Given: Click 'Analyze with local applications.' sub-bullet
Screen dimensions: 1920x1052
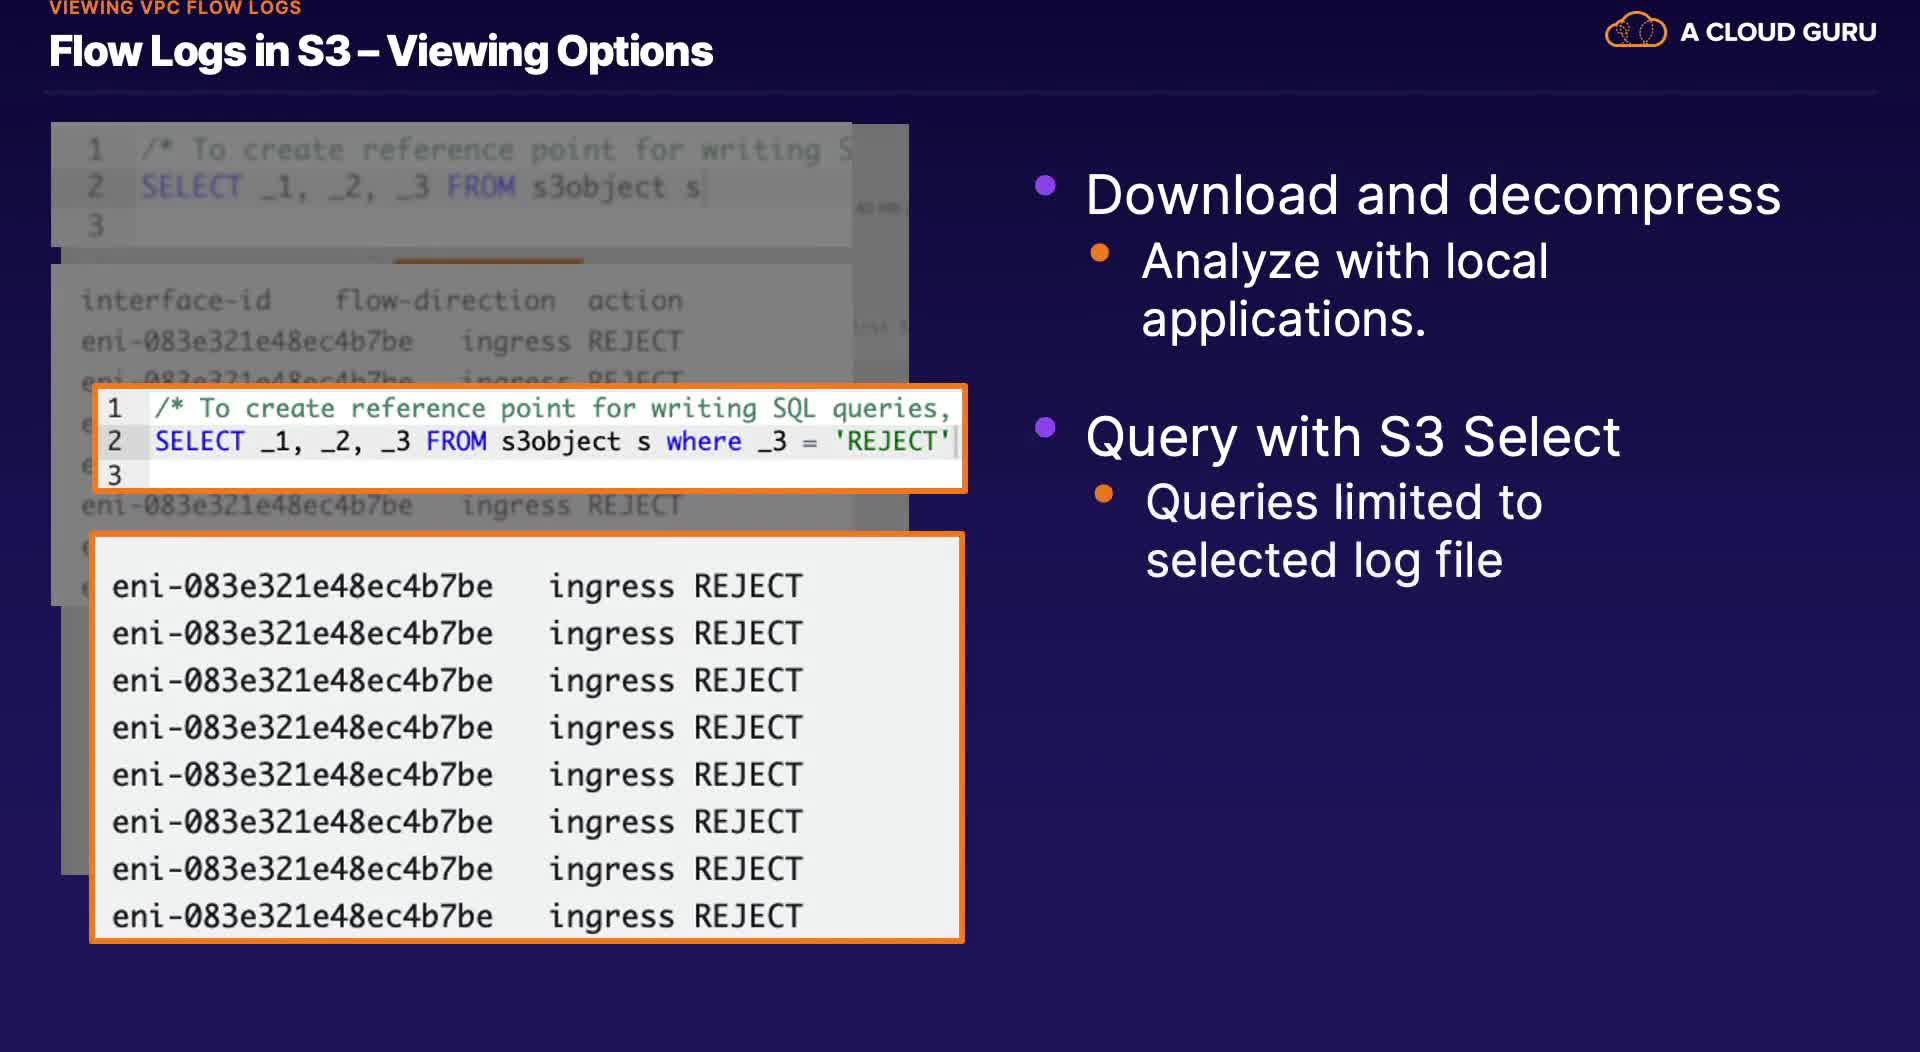Looking at the screenshot, I should point(1345,290).
